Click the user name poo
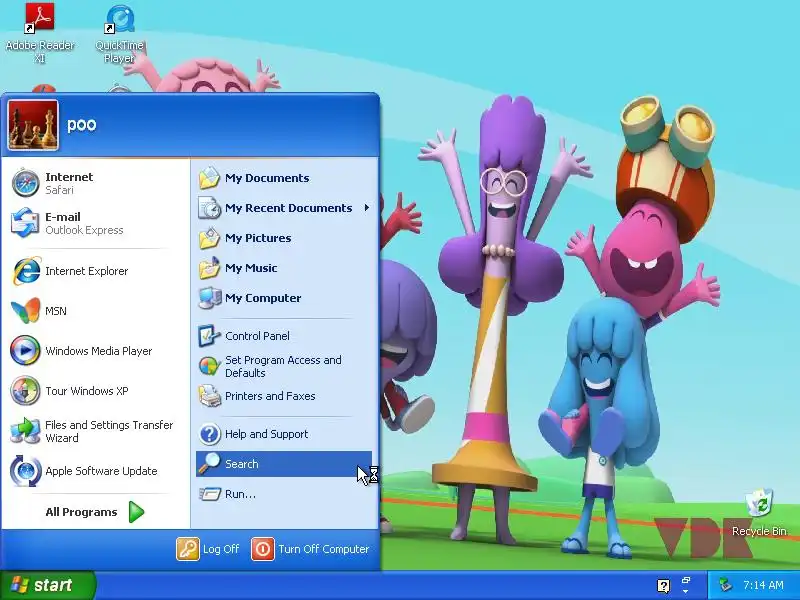Screen dimensions: 800x600 click(82, 124)
